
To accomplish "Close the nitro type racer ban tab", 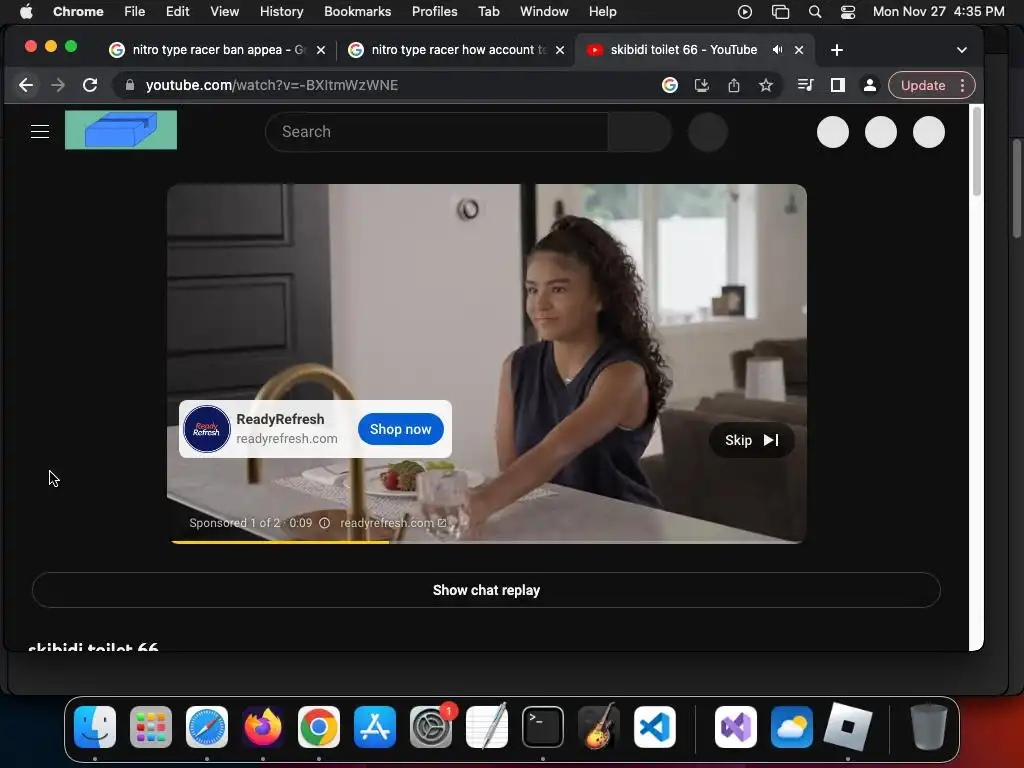I will pos(321,50).
